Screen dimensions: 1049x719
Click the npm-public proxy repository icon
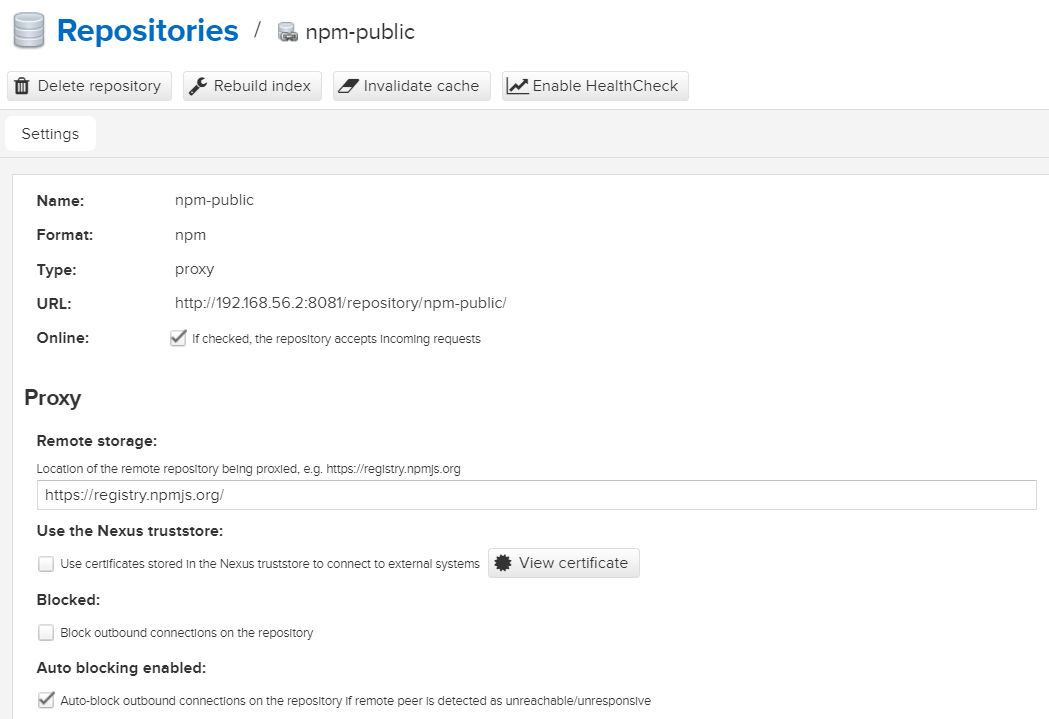288,32
